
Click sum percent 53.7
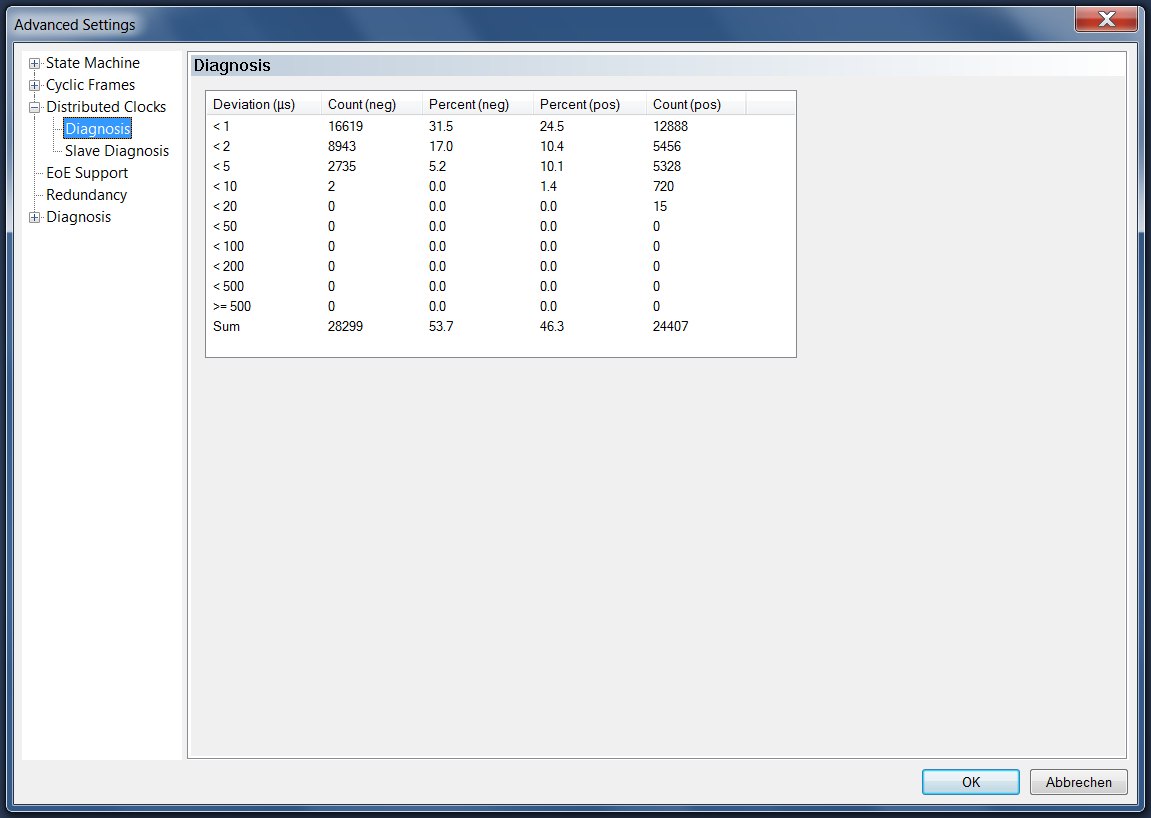pos(441,326)
